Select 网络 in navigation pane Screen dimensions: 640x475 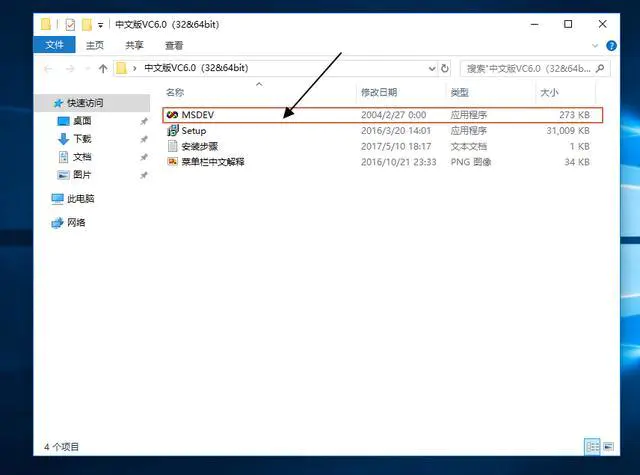click(76, 222)
